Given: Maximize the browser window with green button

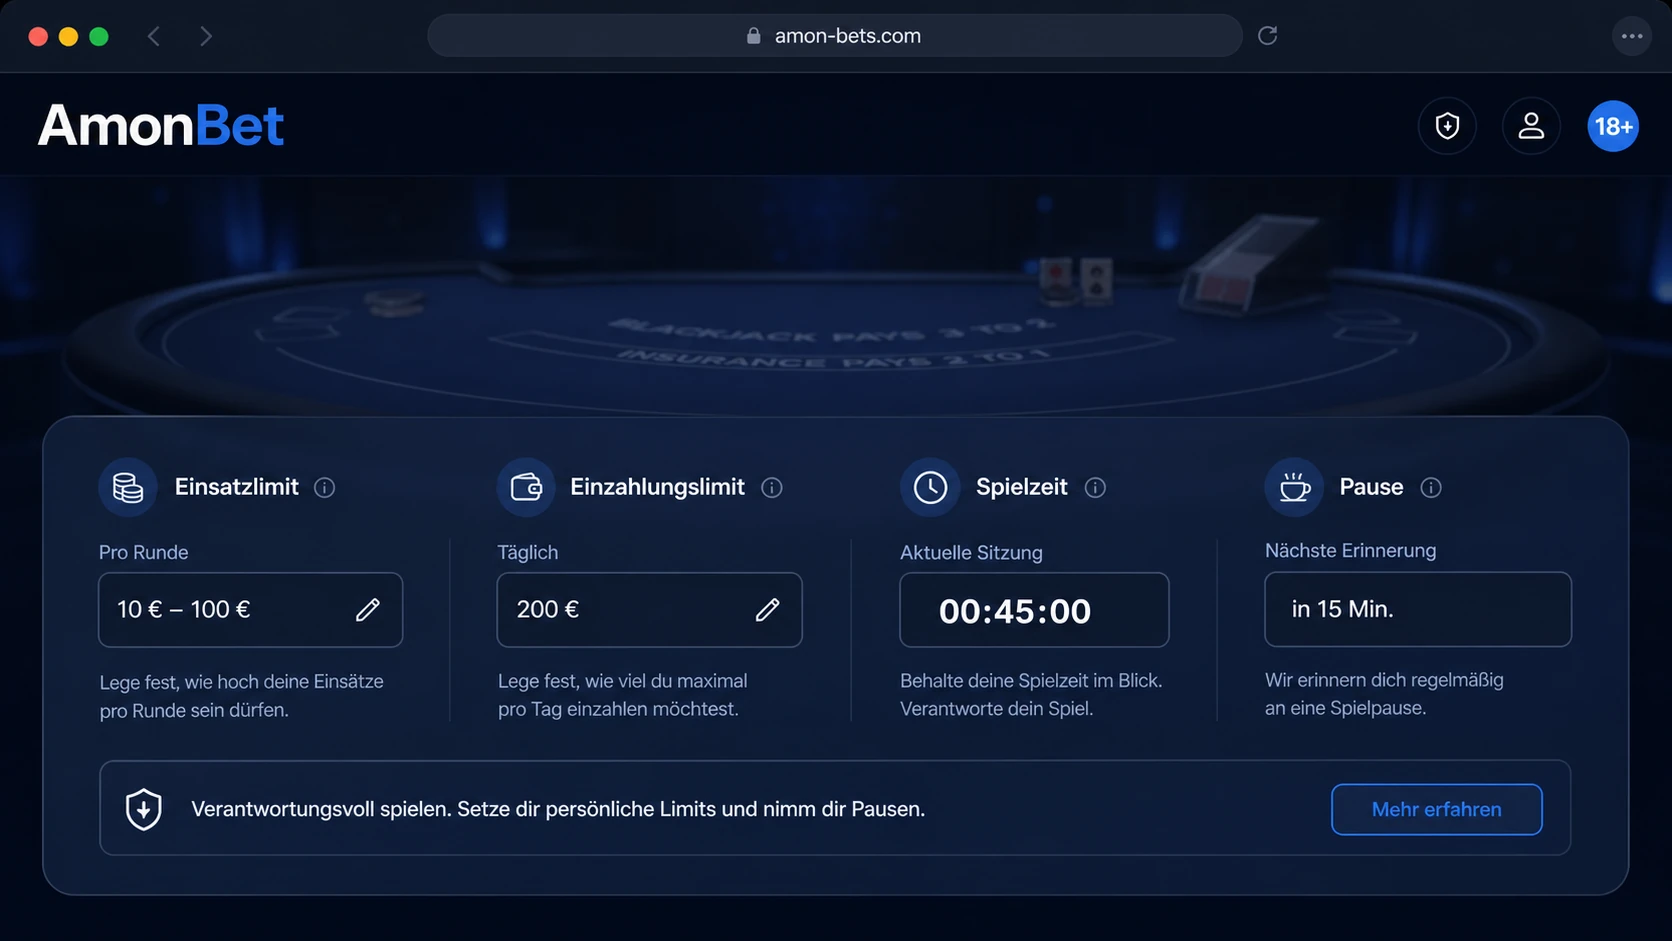Looking at the screenshot, I should click(x=99, y=37).
